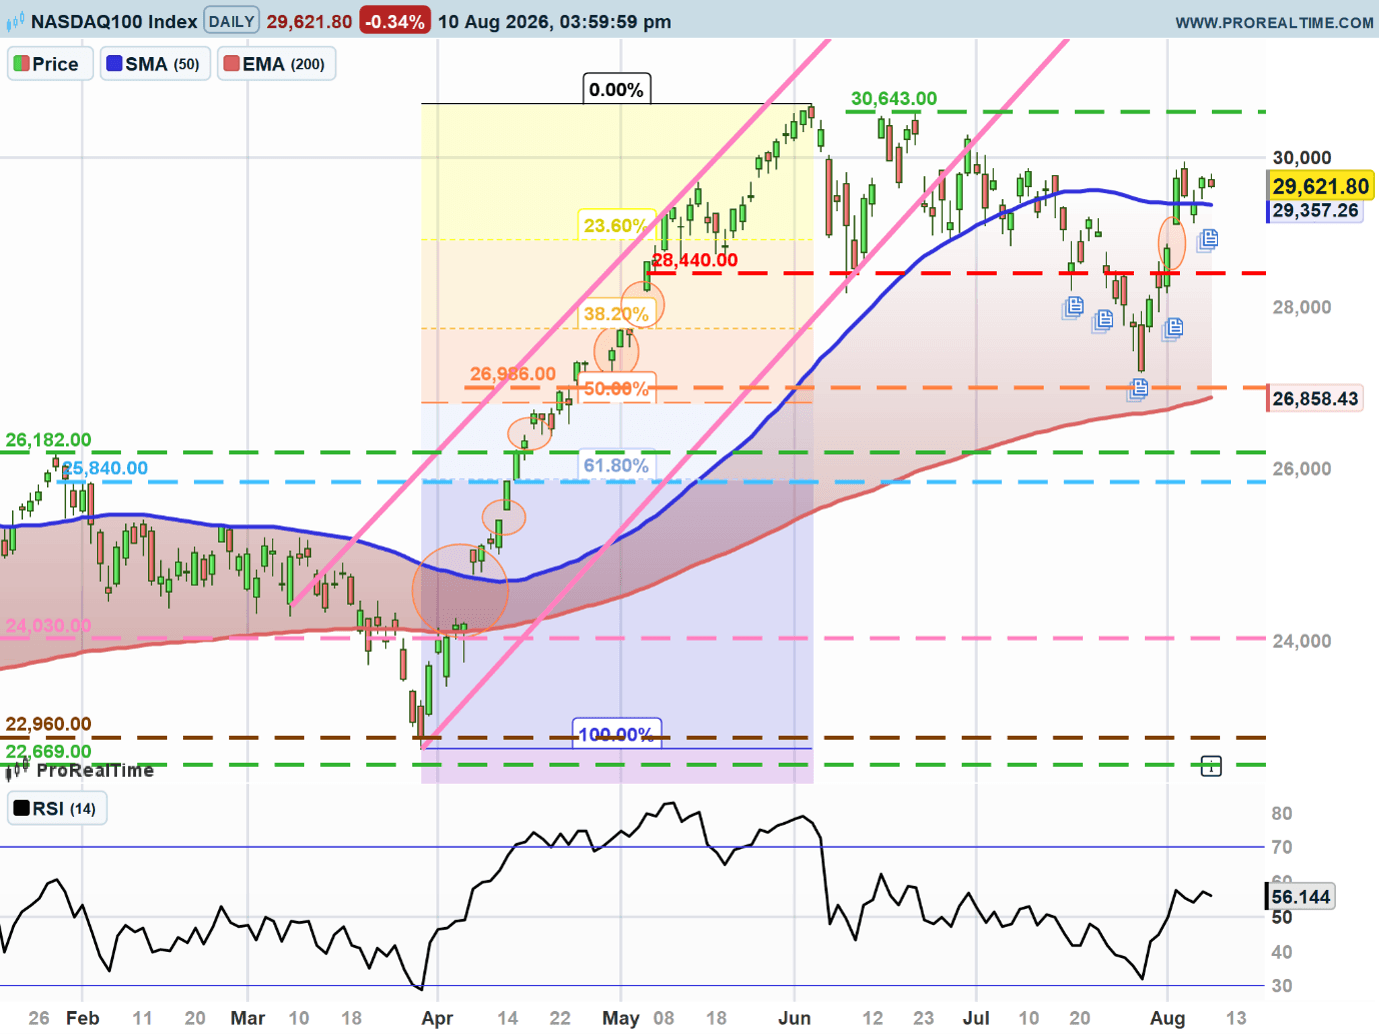Click the black RSI color swatch
1379x1034 pixels.
(21, 808)
